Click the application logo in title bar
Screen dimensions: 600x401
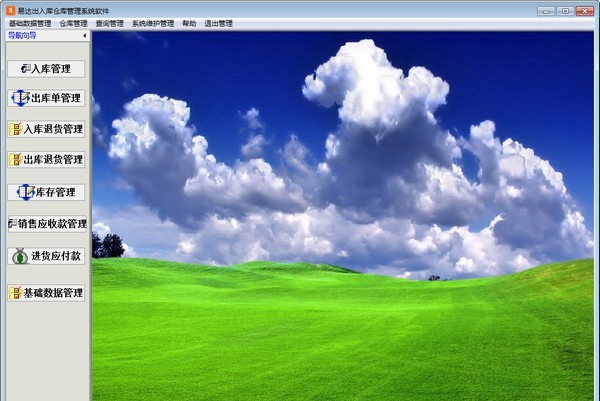click(10, 10)
